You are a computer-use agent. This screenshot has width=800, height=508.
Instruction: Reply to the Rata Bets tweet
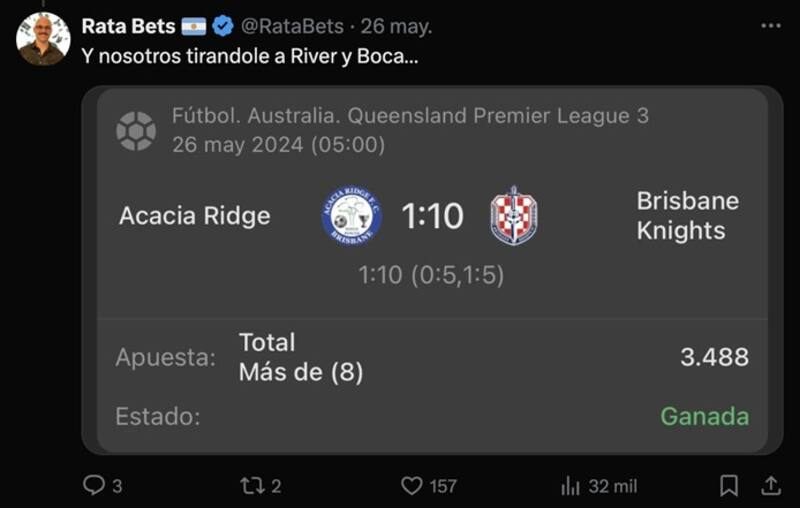[x=94, y=485]
